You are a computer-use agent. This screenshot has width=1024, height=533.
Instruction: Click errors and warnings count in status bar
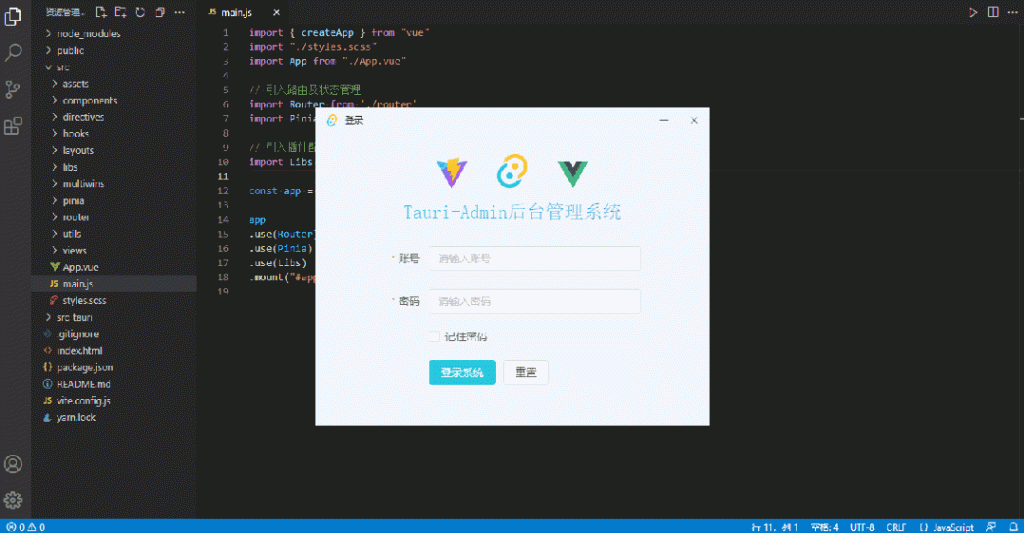(26, 527)
